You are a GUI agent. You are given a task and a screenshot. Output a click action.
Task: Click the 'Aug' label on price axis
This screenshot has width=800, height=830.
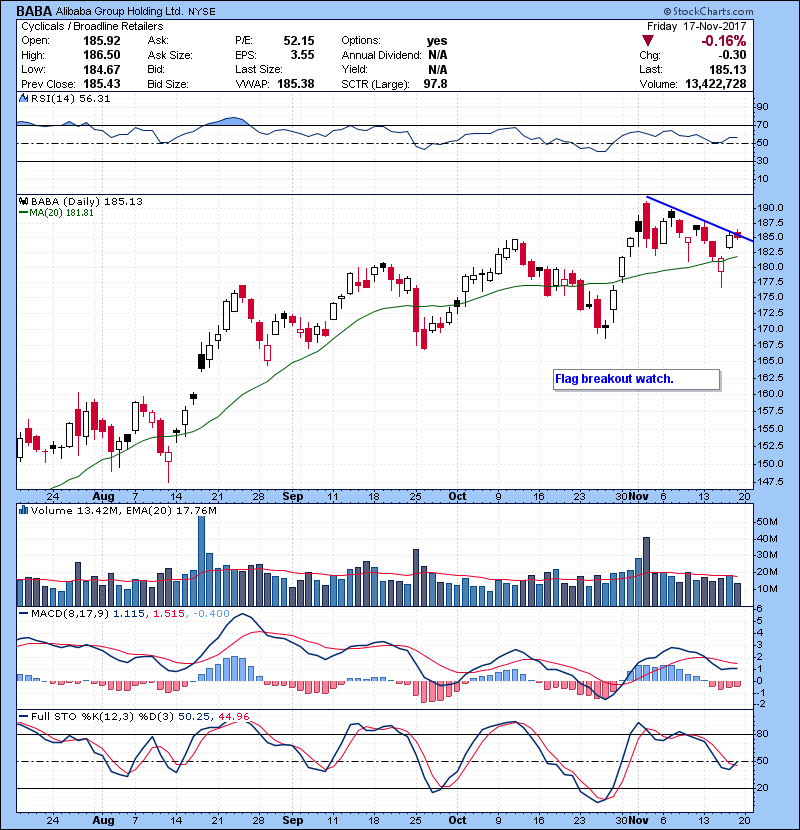tap(103, 497)
